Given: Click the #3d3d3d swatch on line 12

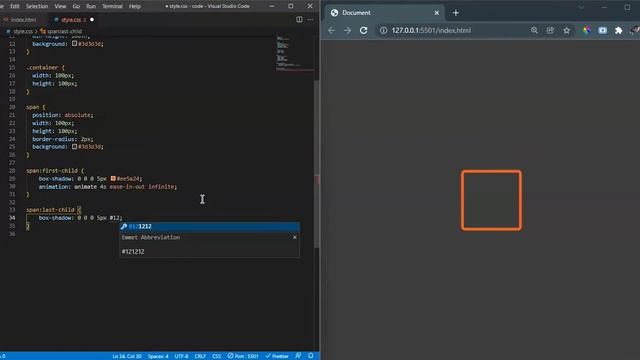Looking at the screenshot, I should pyautogui.click(x=74, y=43).
